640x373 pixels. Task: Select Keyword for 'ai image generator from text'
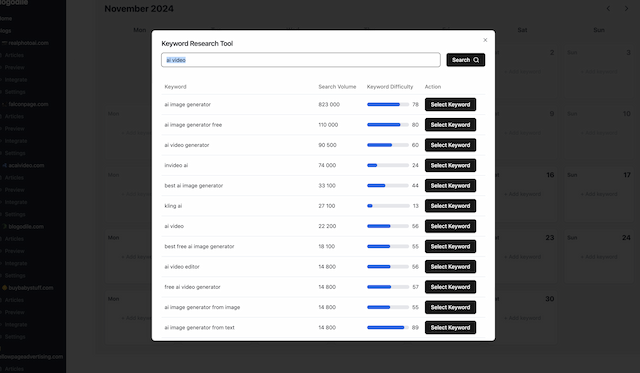pos(450,327)
